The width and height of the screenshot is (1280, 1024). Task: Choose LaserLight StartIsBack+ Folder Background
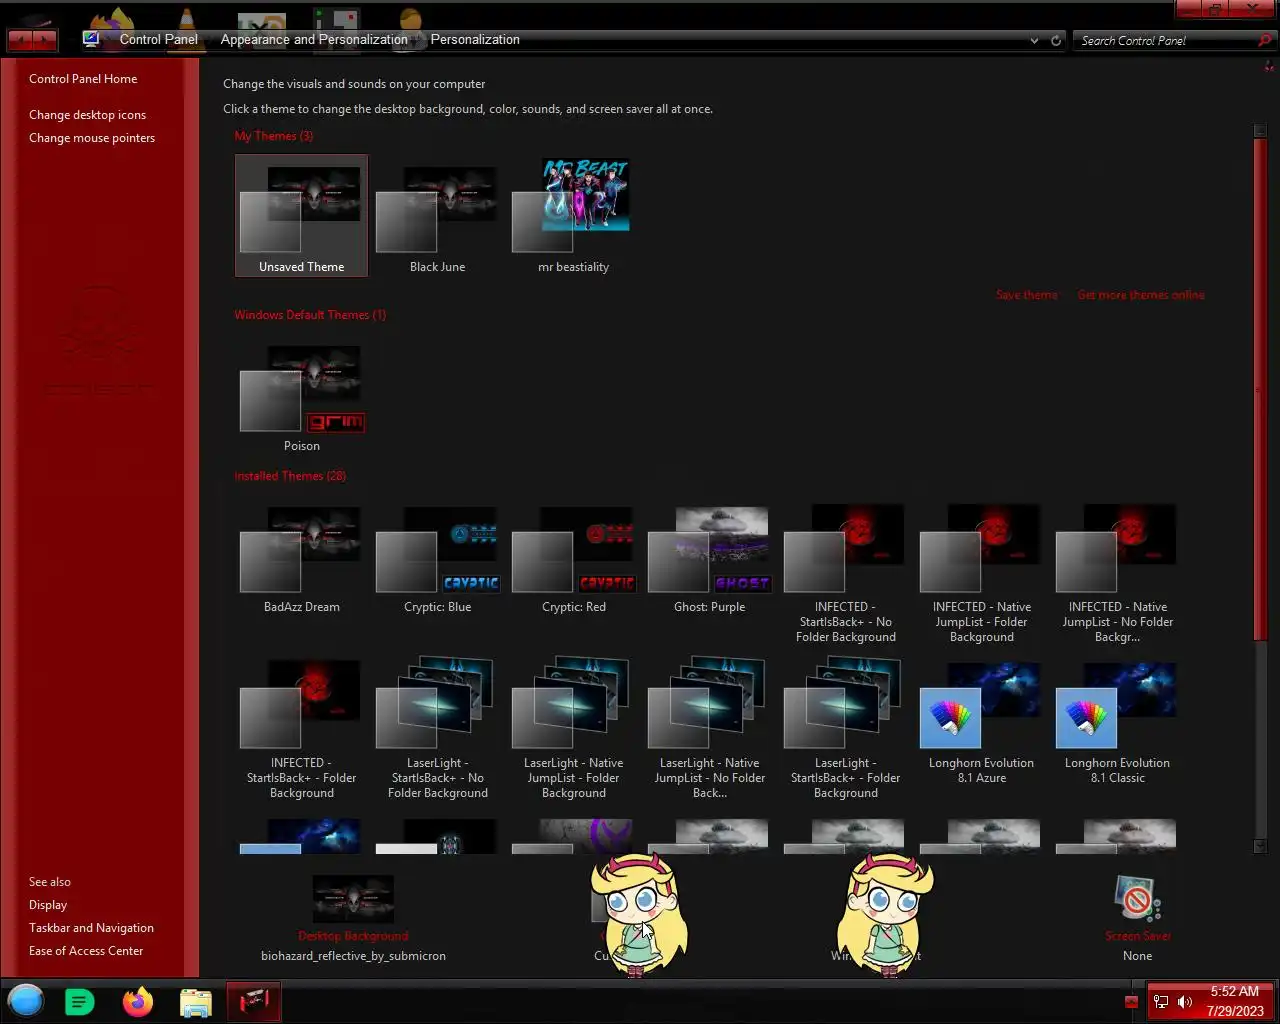(x=845, y=730)
